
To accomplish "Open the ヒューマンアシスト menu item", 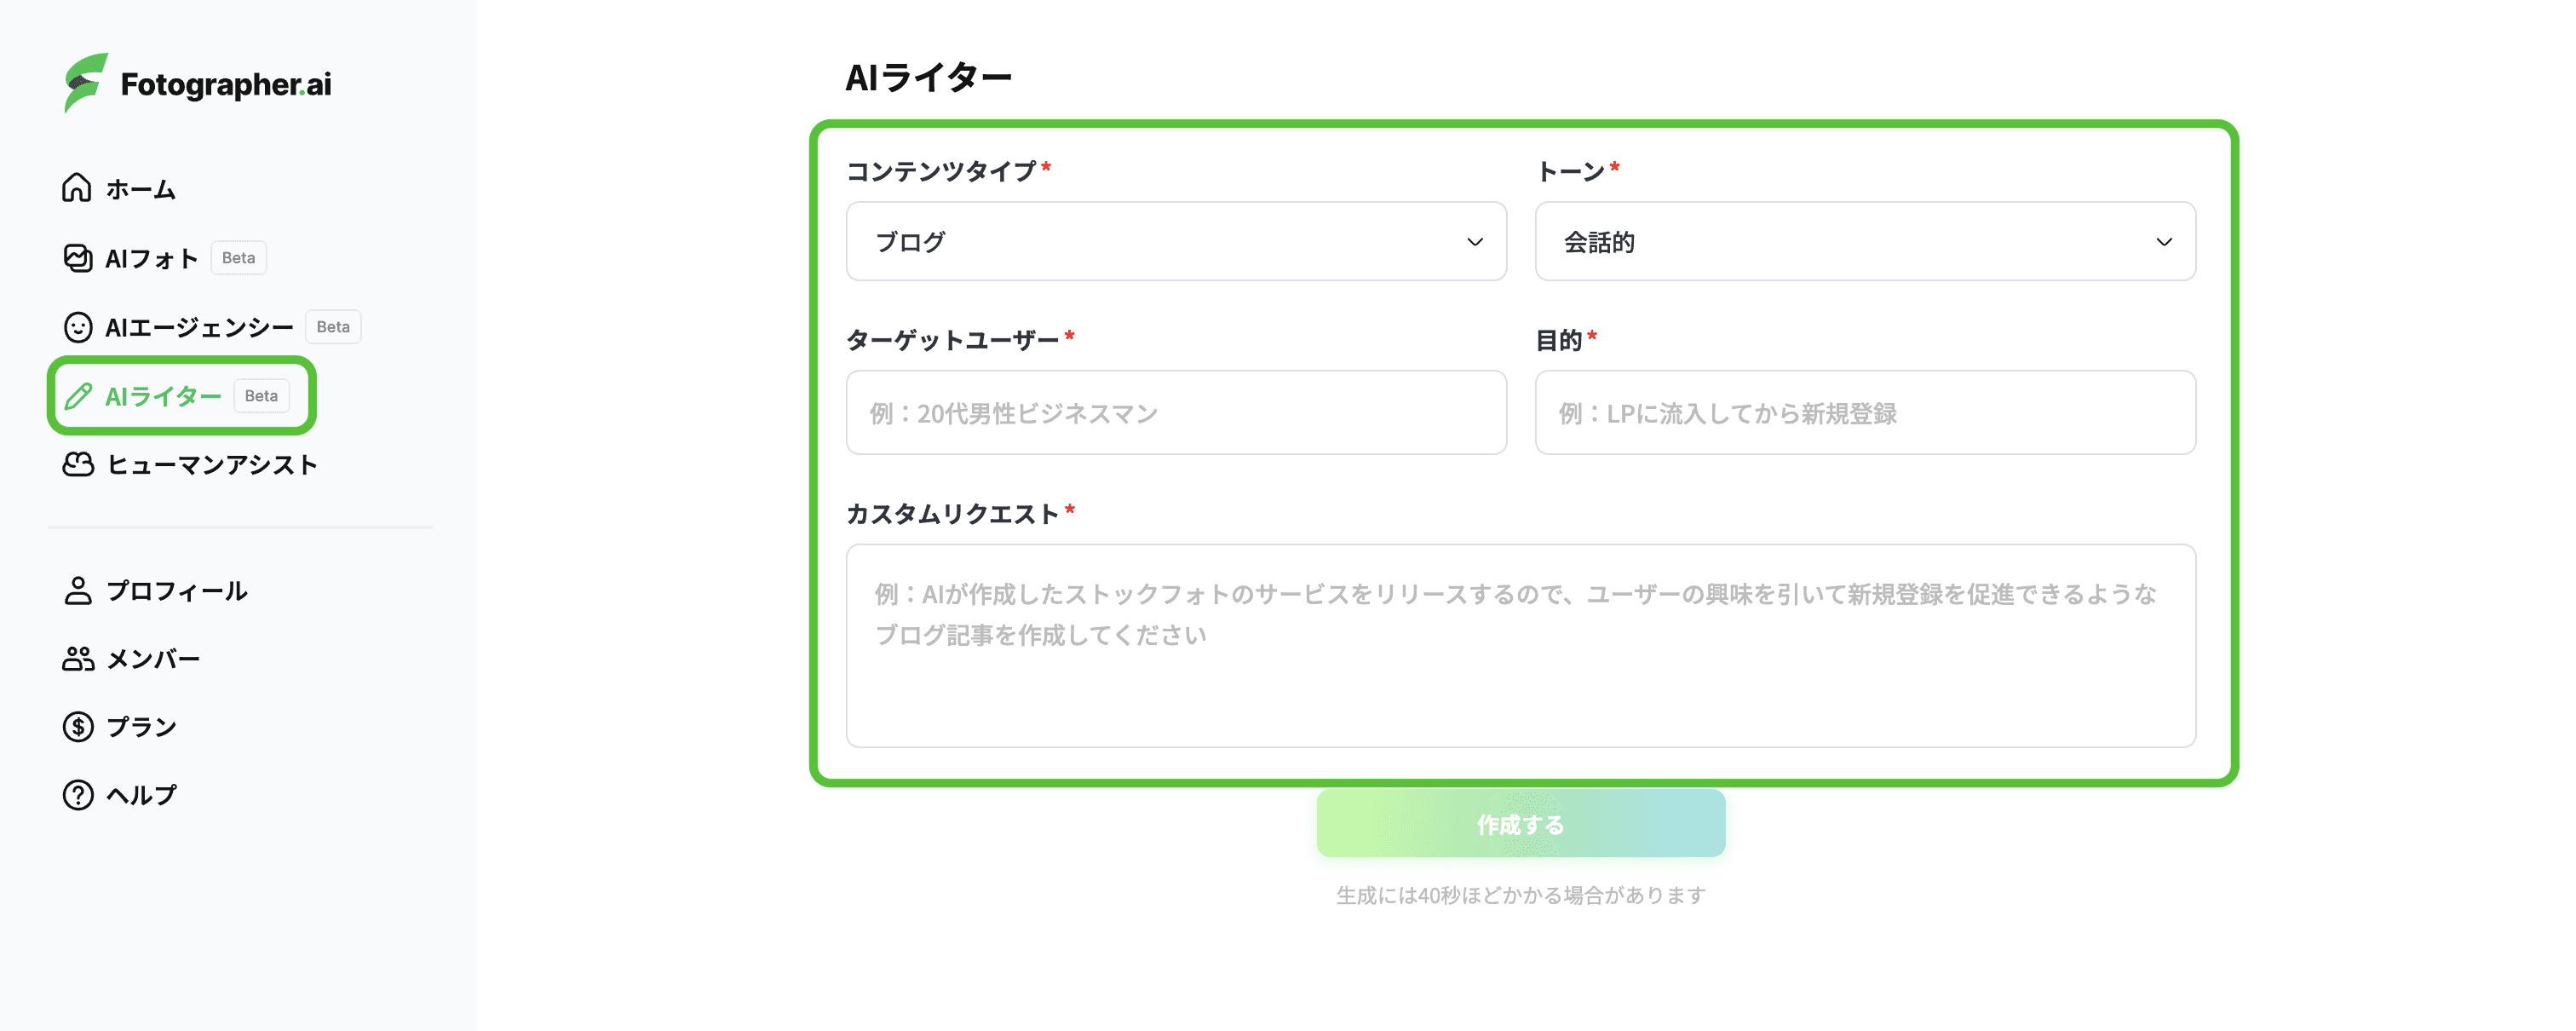I will 212,464.
